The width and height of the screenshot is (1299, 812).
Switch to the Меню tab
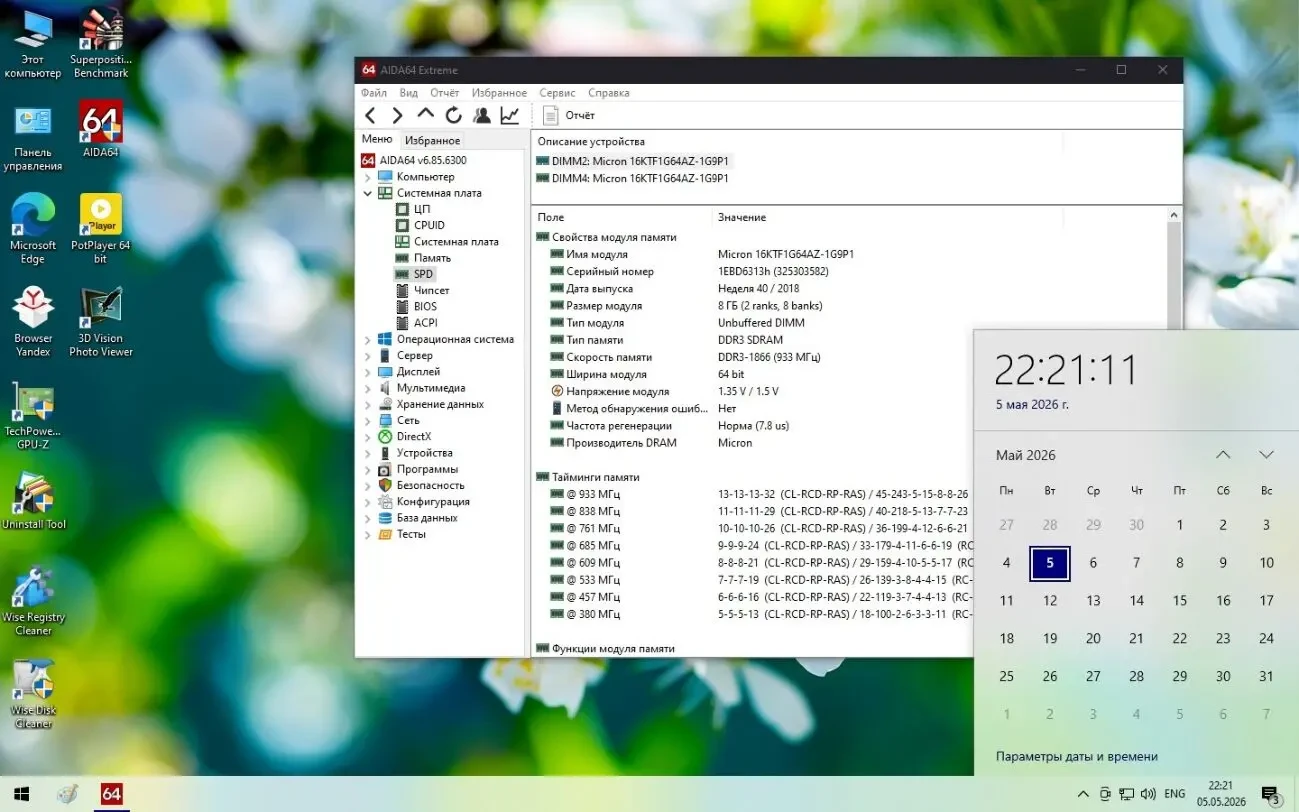377,140
